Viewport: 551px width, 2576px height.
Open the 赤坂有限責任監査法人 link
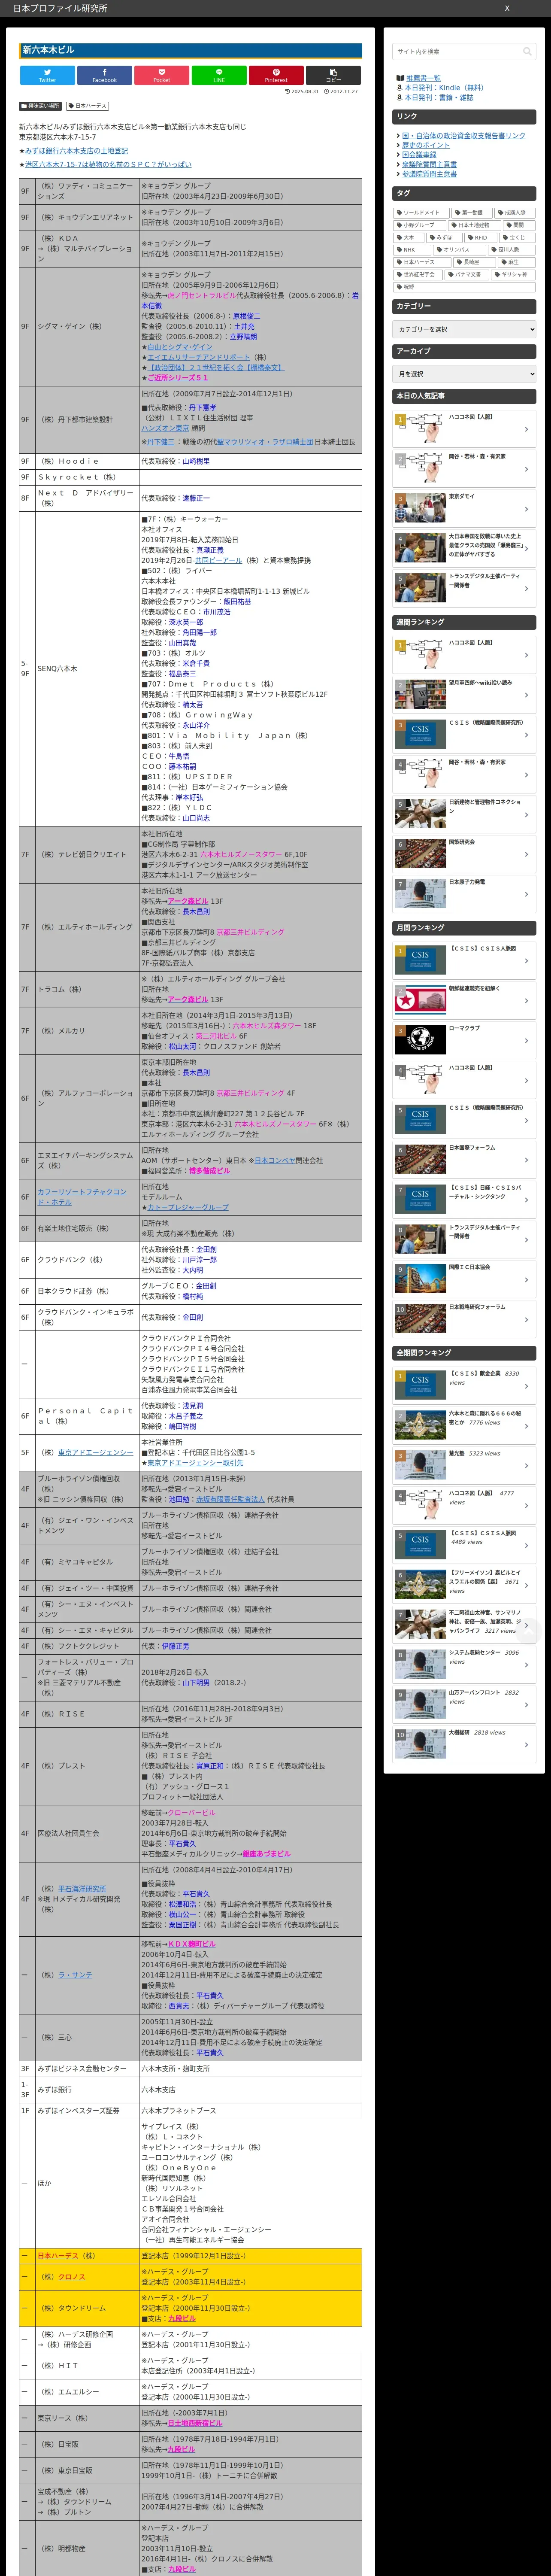click(230, 1500)
